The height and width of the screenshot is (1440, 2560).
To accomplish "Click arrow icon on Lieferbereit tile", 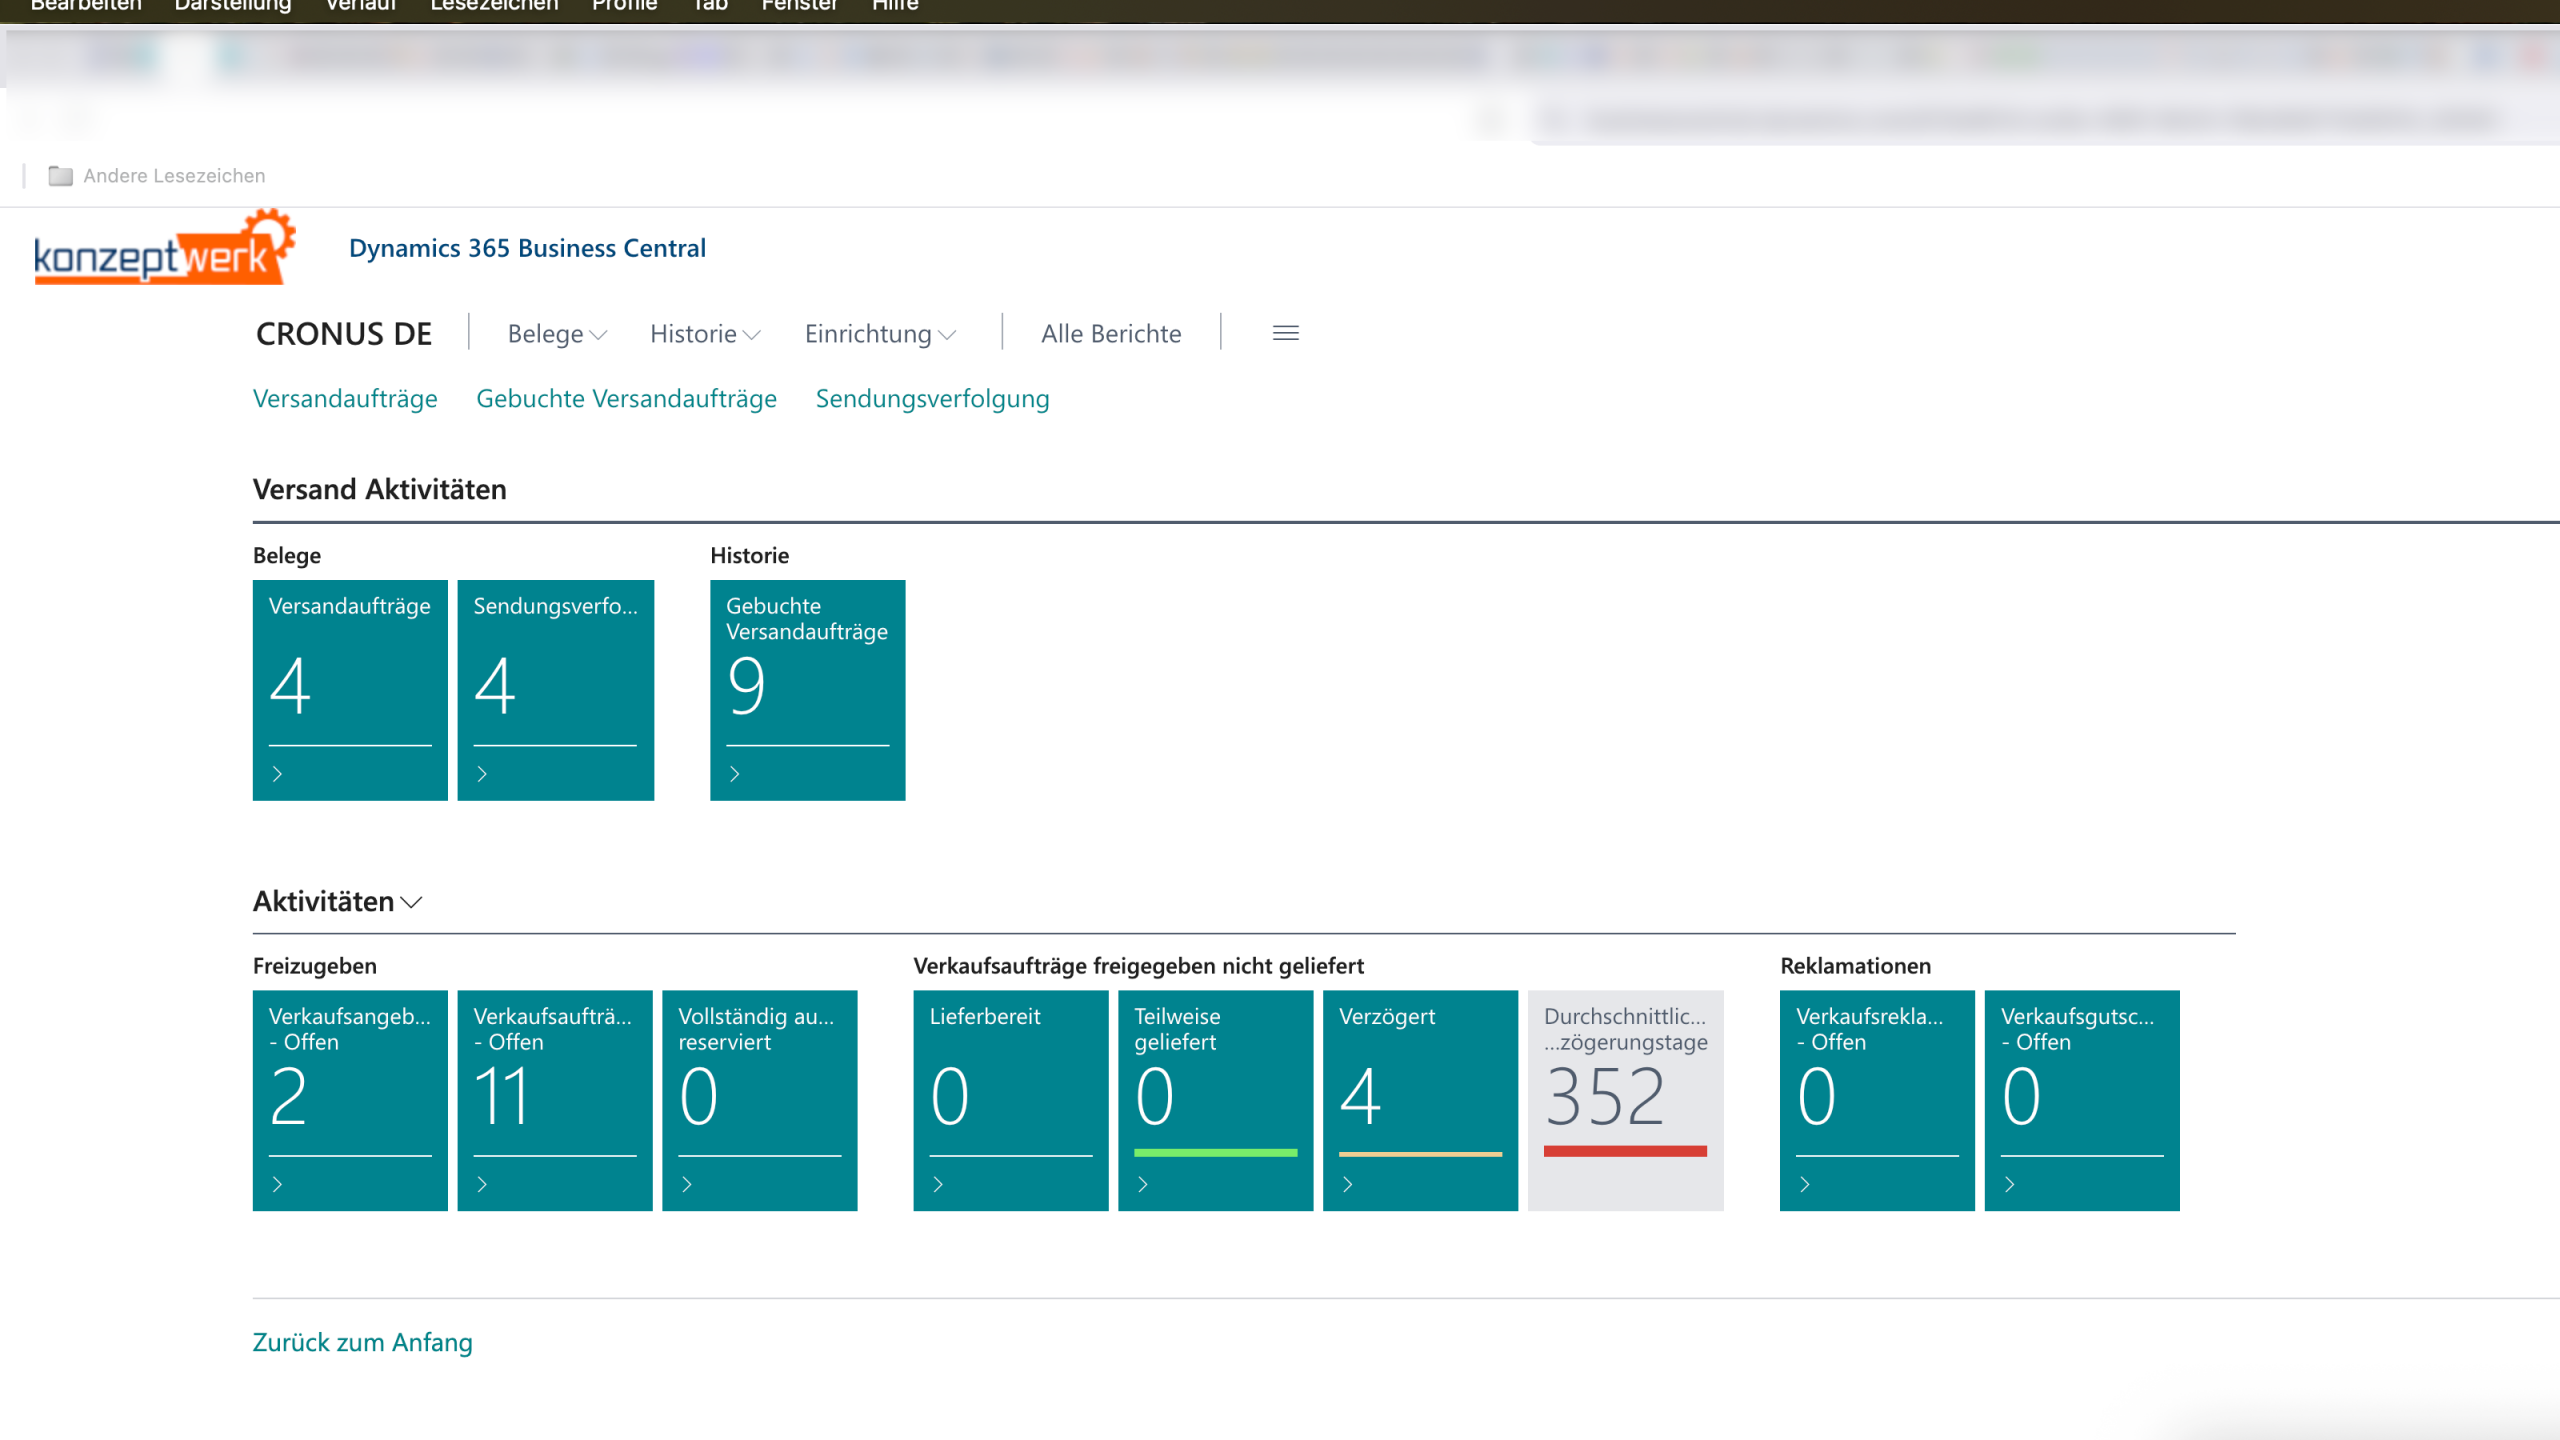I will [938, 1184].
